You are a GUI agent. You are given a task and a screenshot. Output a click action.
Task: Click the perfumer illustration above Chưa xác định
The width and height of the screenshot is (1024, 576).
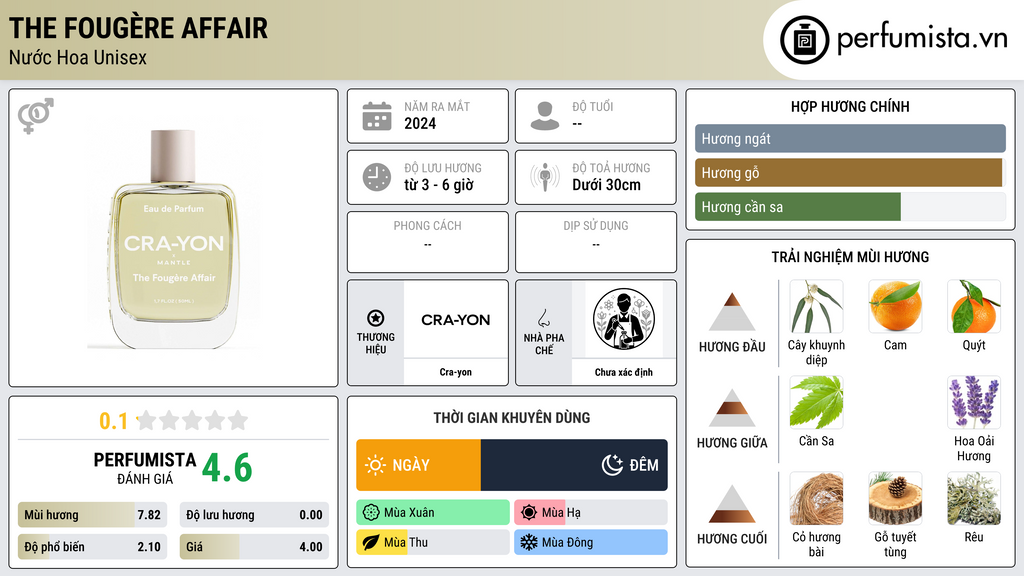(624, 319)
